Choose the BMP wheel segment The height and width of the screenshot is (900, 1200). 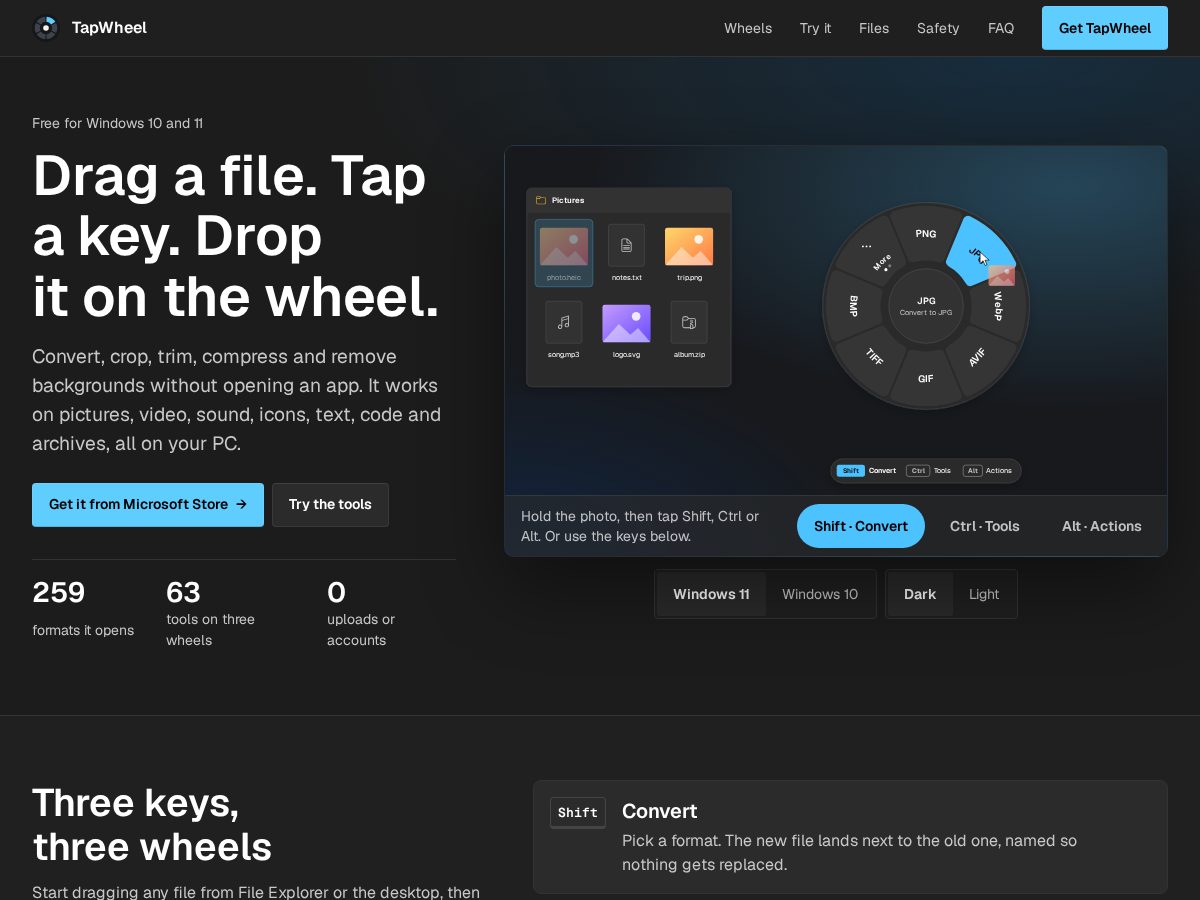(x=853, y=305)
